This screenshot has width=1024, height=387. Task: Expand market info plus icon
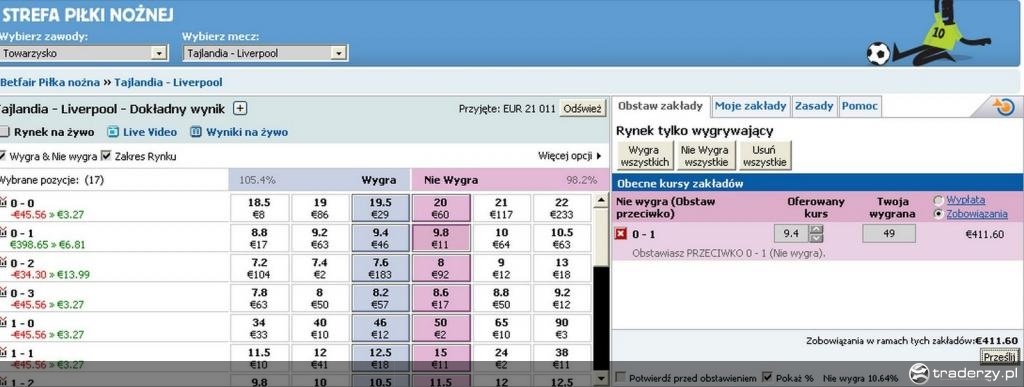pos(240,108)
